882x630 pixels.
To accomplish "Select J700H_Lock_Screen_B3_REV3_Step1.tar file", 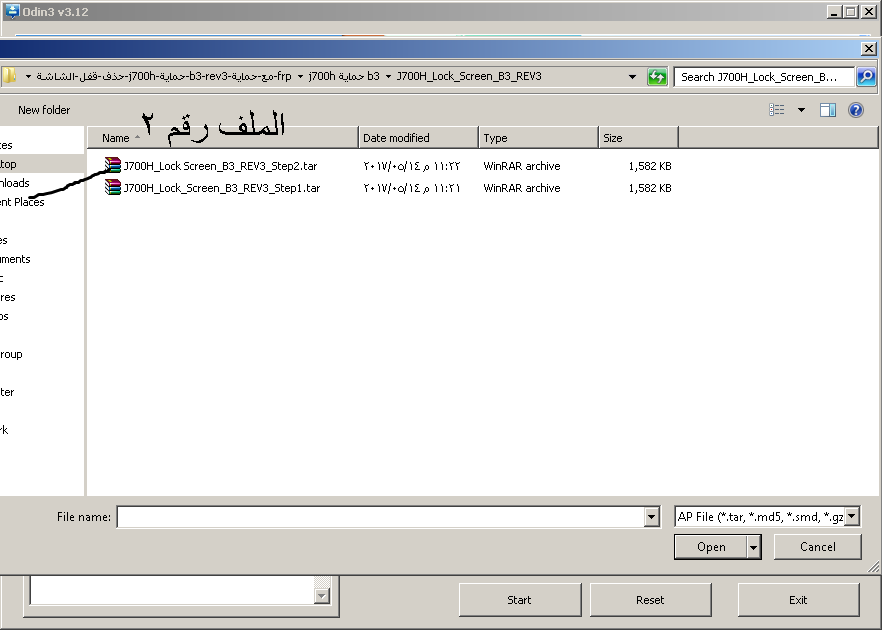I will [222, 188].
